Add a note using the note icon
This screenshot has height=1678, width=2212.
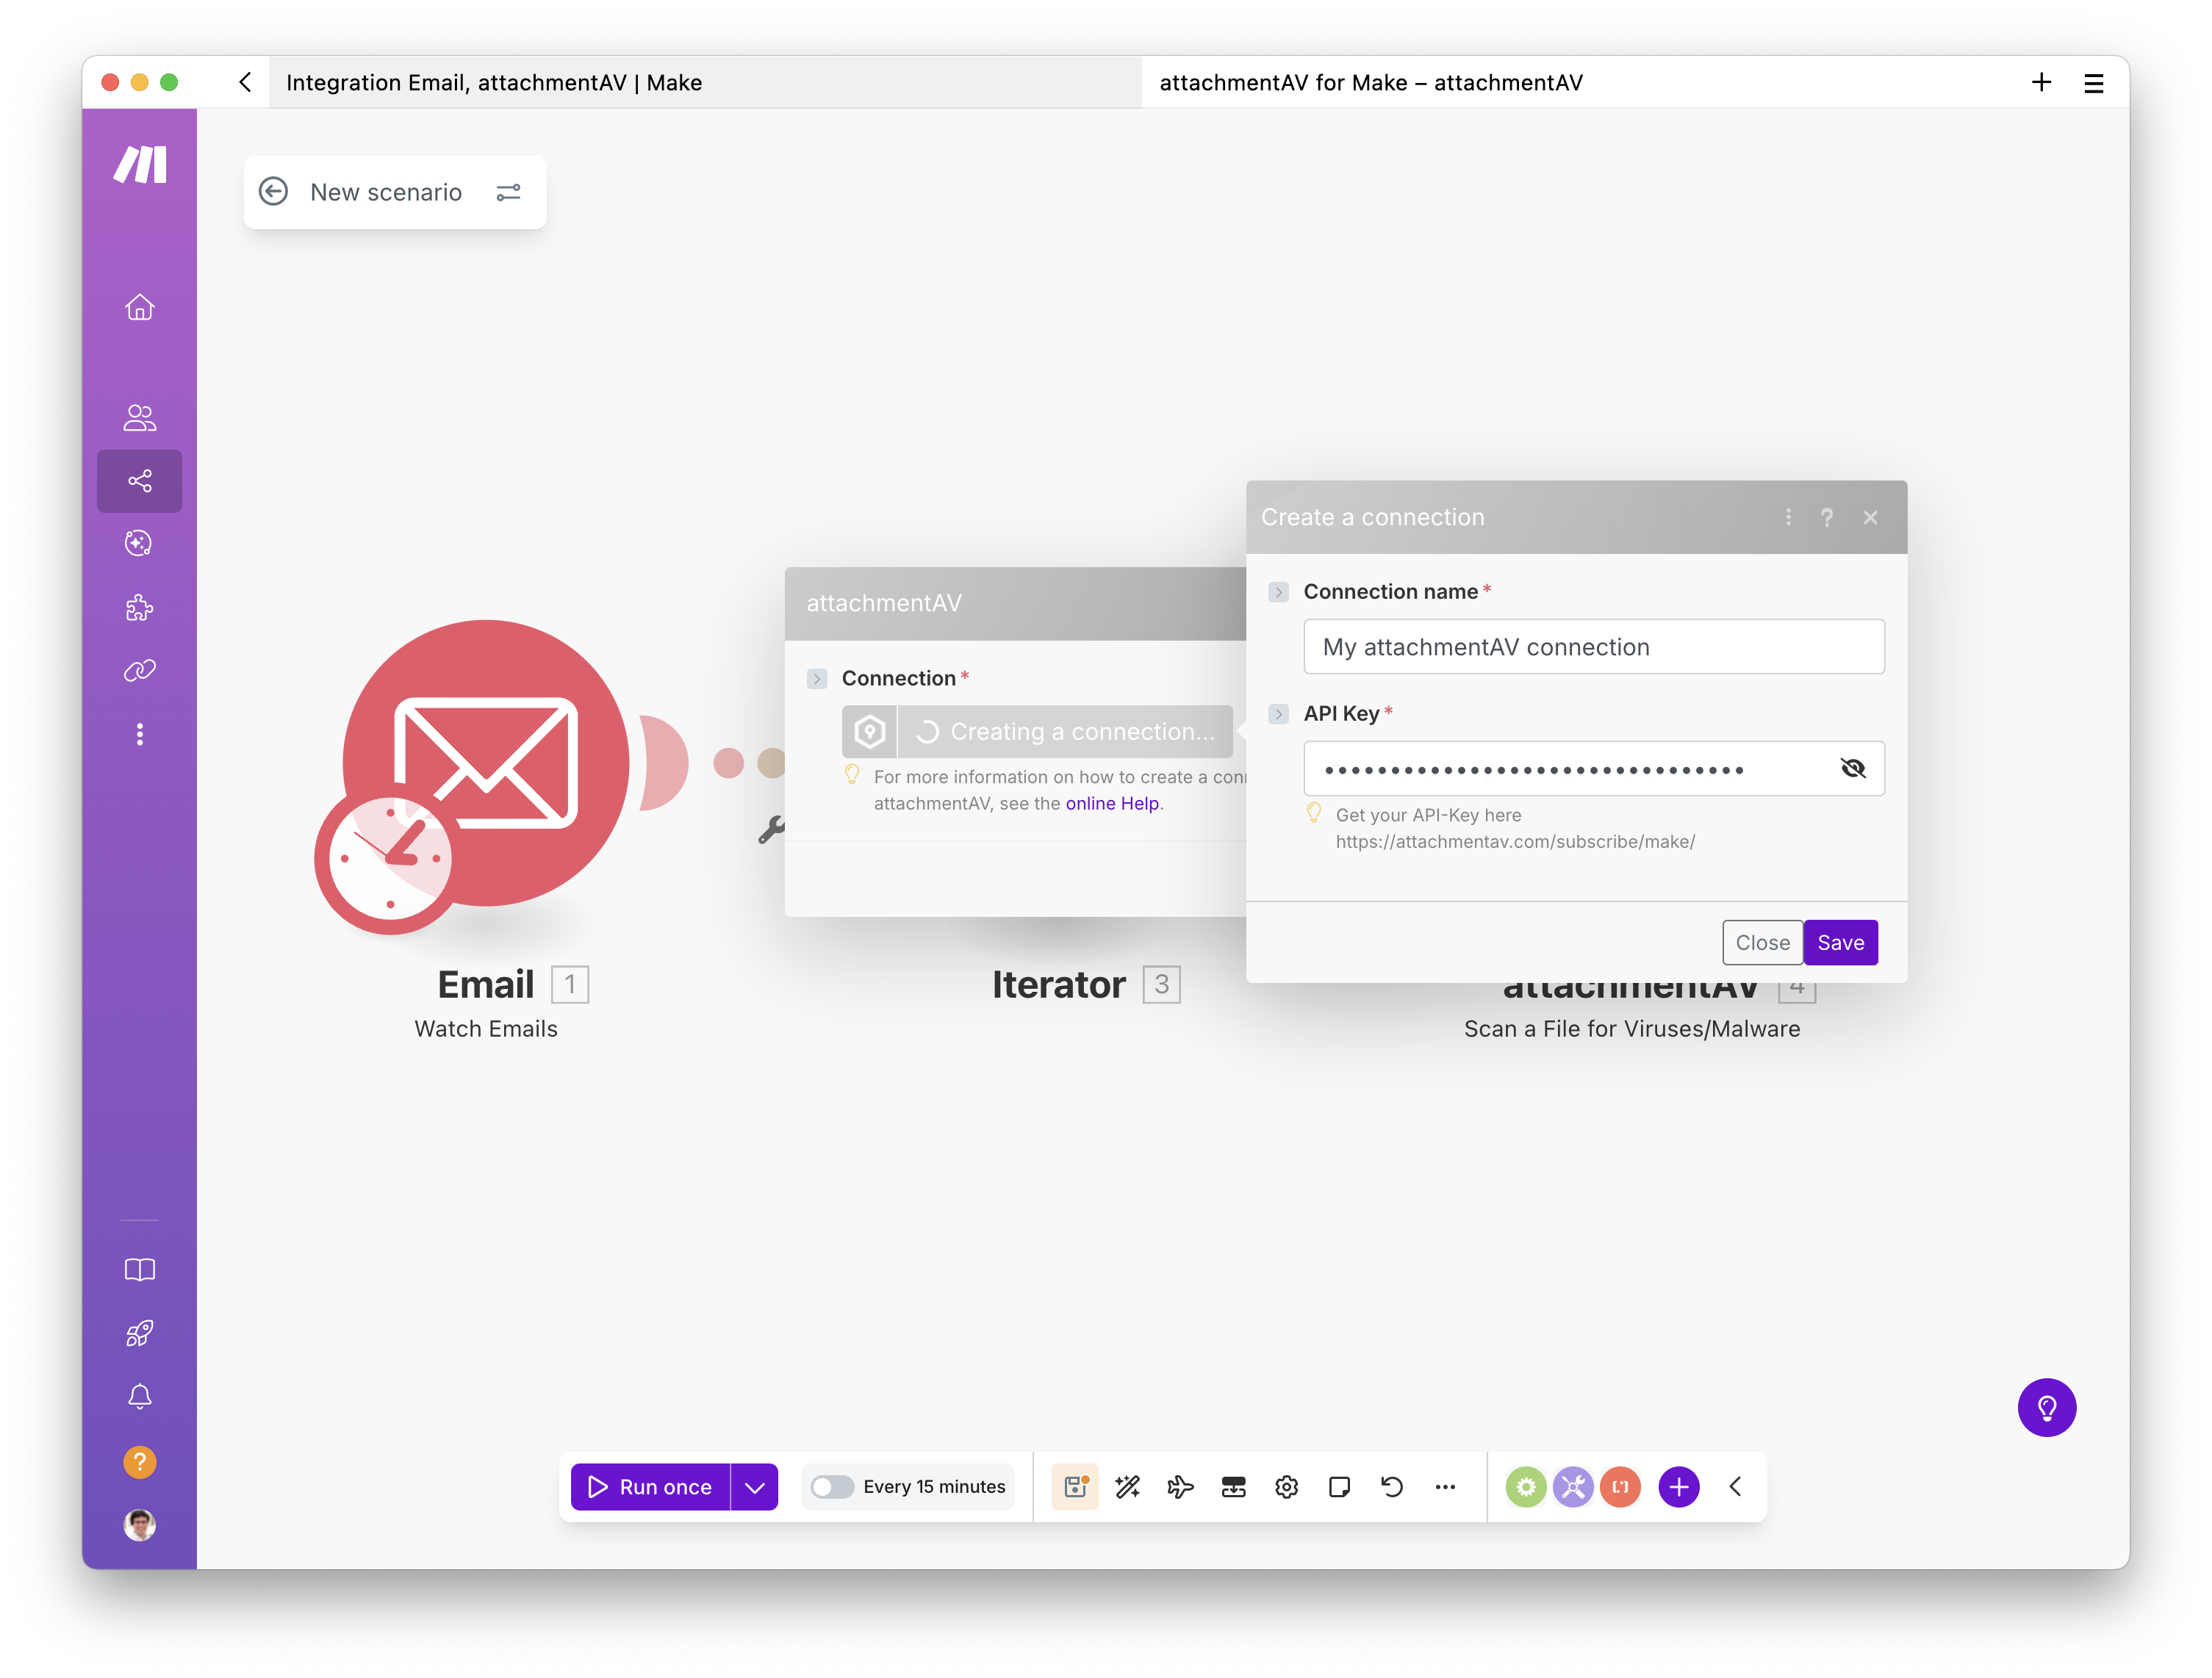(1340, 1487)
